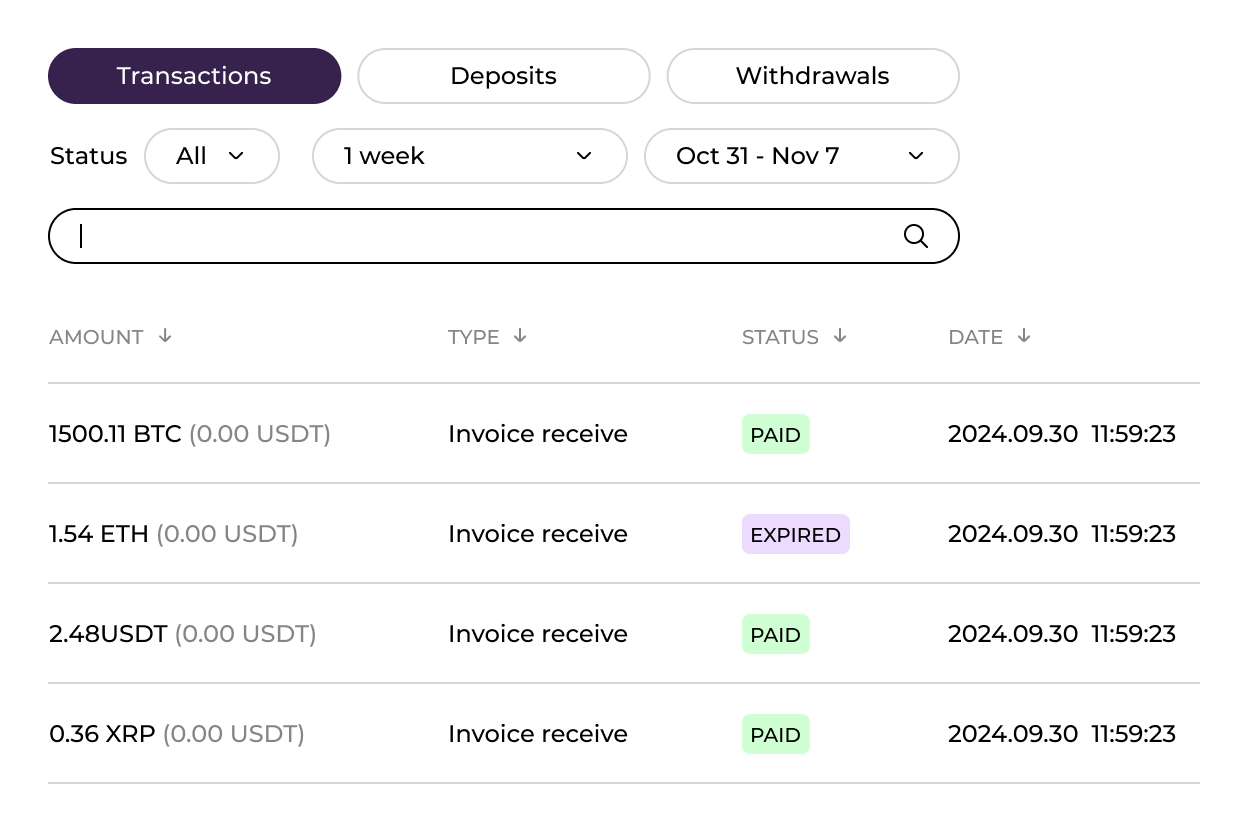This screenshot has width=1240, height=832.
Task: Switch to the Transactions tab
Action: click(x=194, y=76)
